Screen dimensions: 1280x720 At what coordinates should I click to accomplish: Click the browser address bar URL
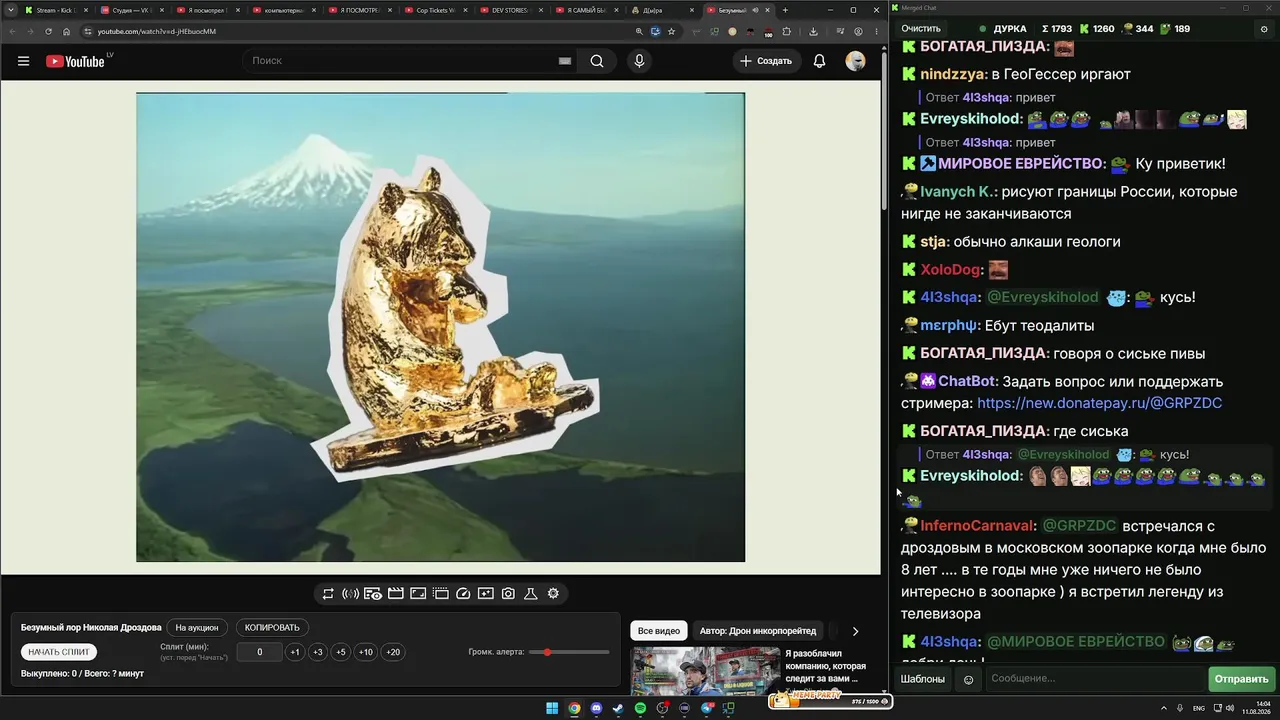pos(156,31)
